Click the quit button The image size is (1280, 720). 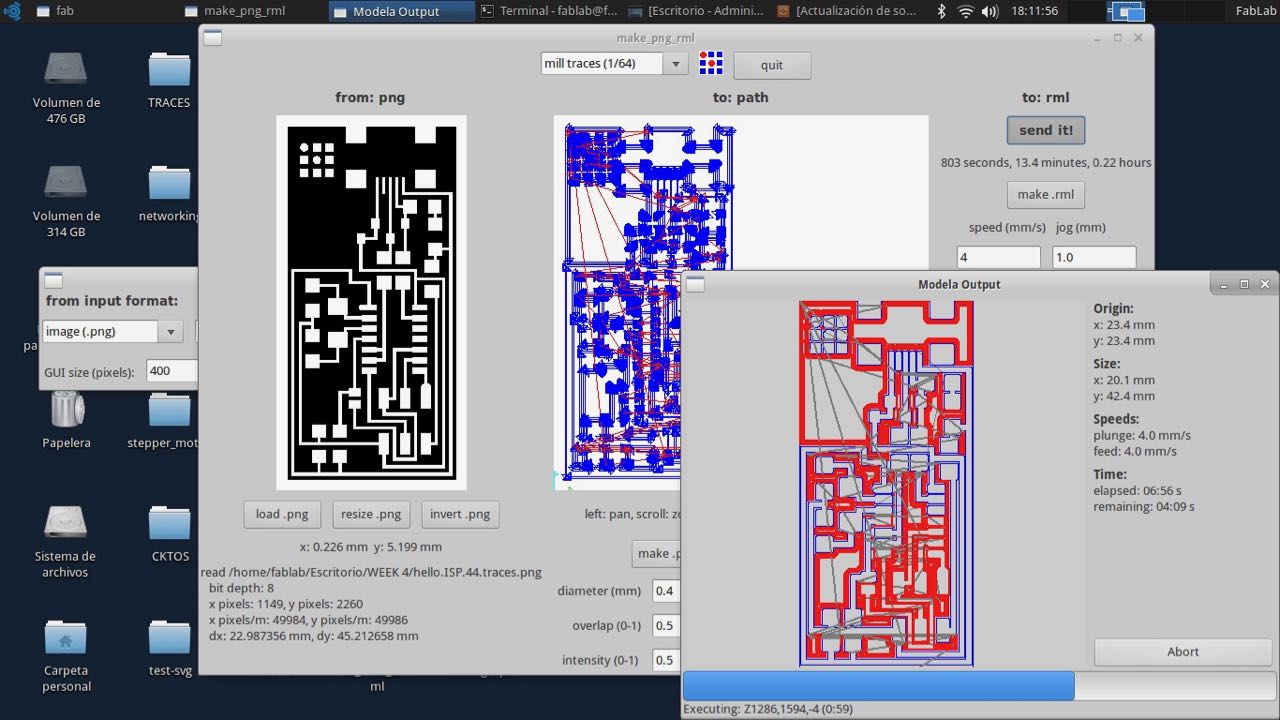pos(772,65)
